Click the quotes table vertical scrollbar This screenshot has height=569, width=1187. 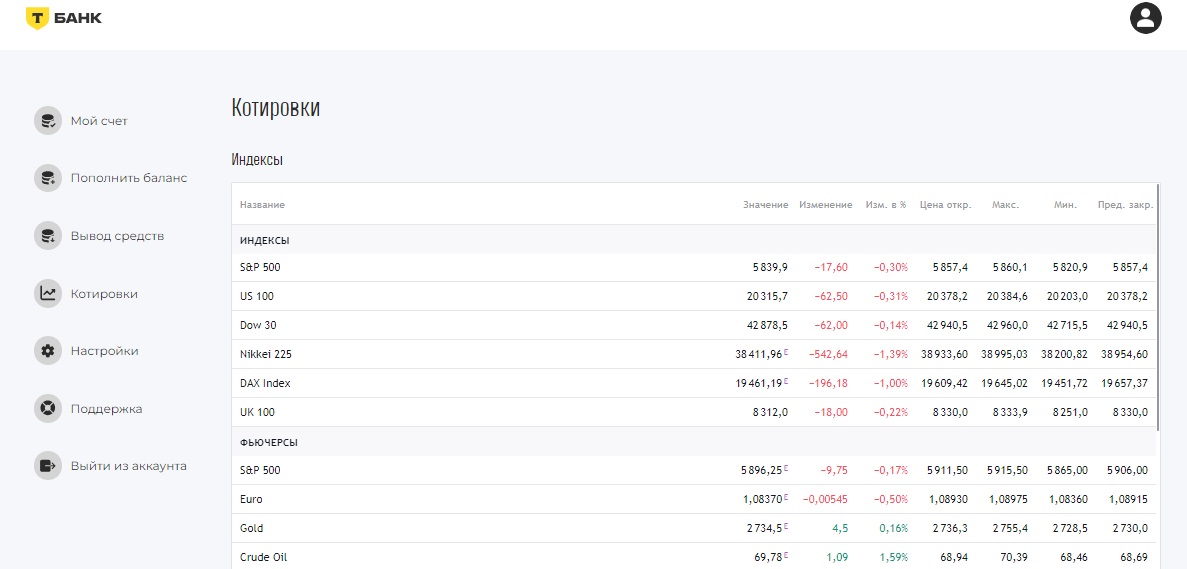pos(1158,300)
